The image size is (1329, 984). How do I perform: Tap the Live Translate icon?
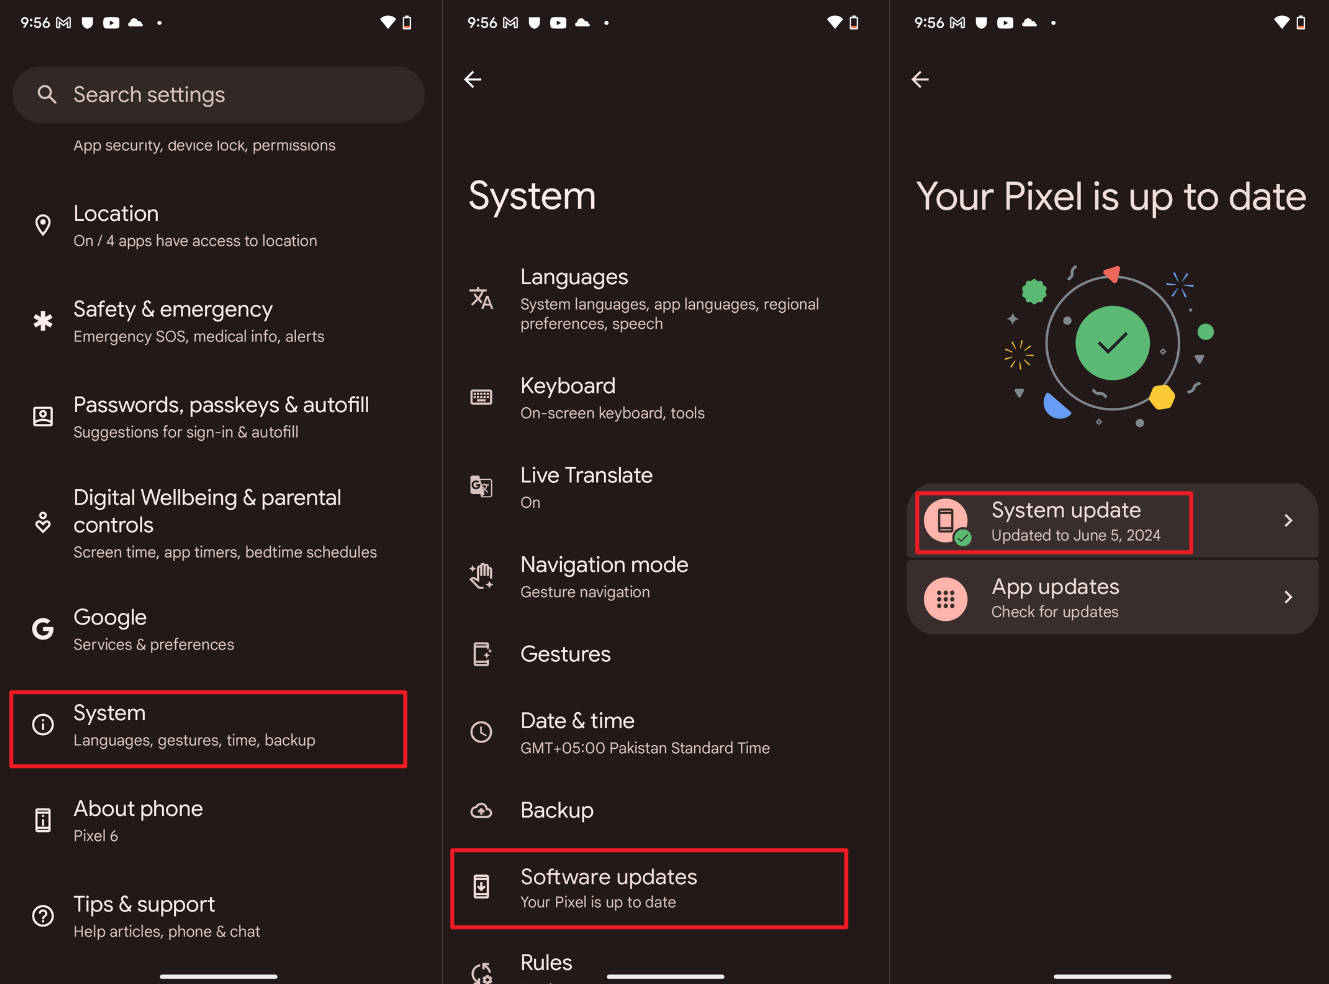pos(481,487)
